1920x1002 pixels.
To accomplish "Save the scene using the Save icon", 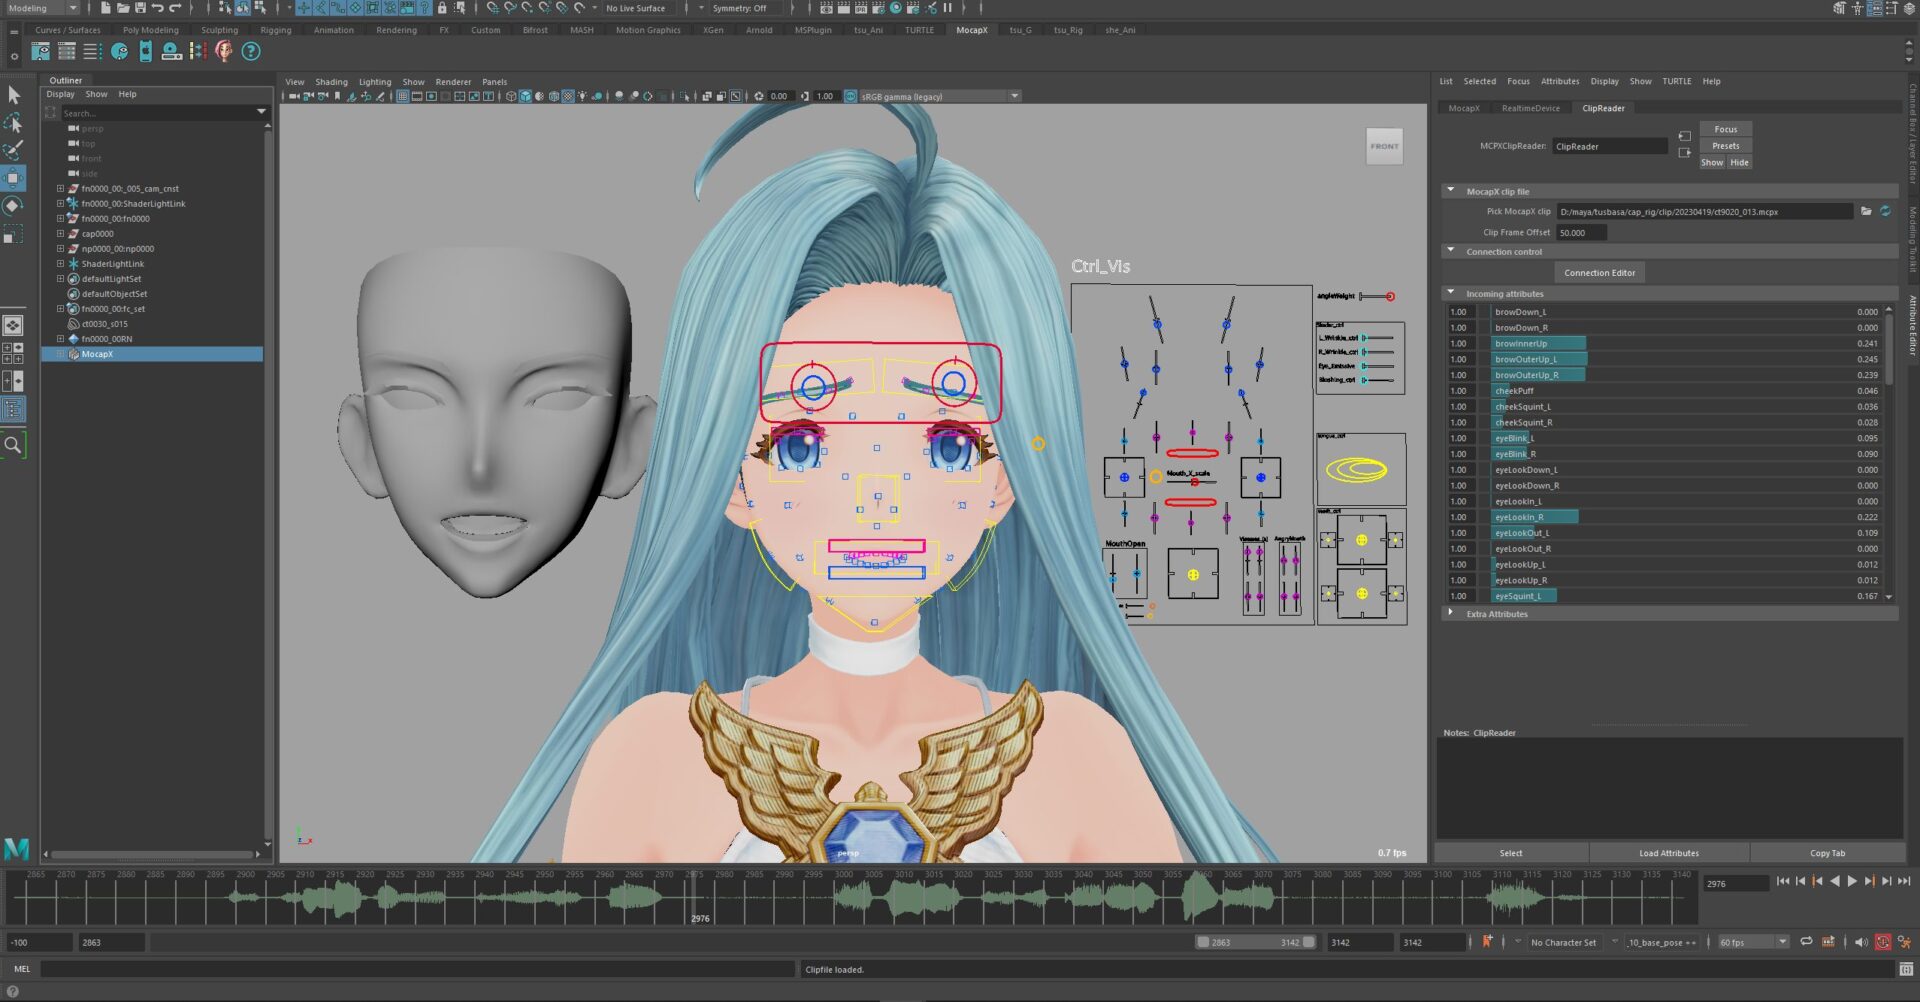I will [140, 8].
